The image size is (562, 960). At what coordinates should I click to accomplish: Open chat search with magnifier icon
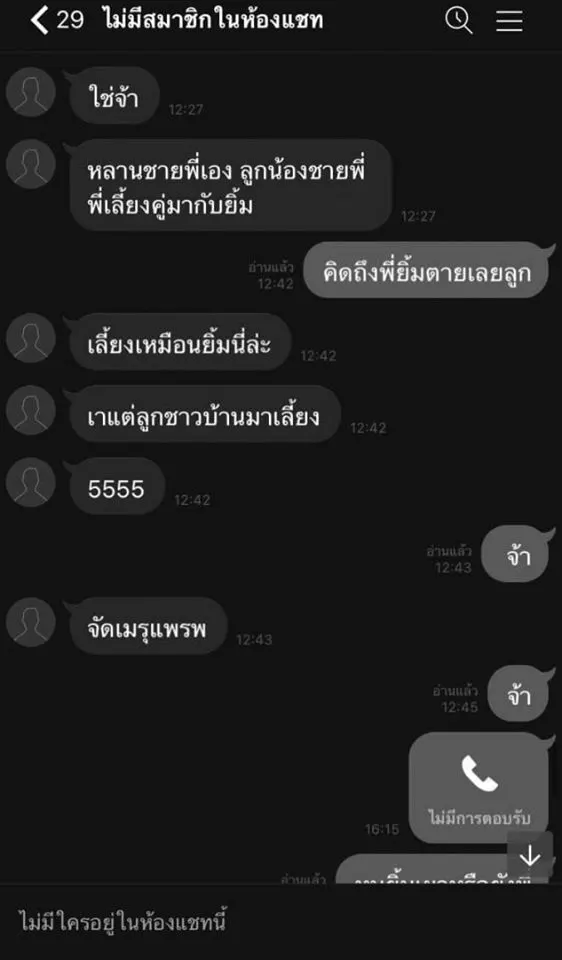point(459,21)
